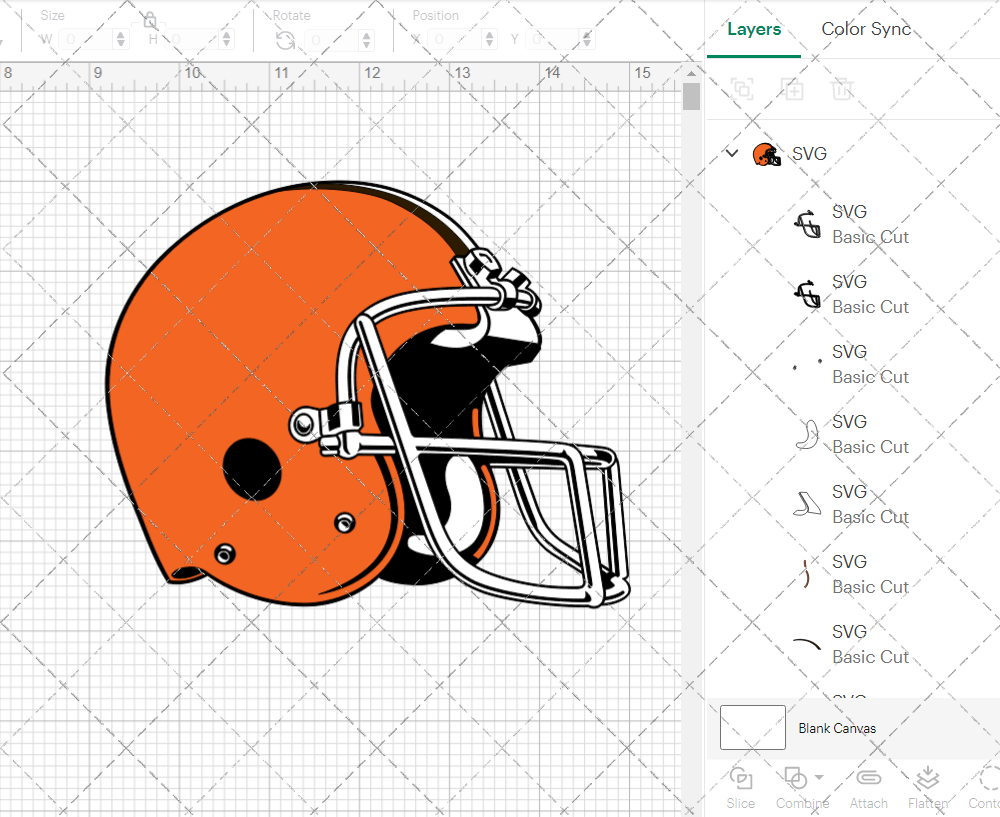Click the canvas vertical scrollbar thumb
Screen dimensions: 1000x817
(x=691, y=96)
